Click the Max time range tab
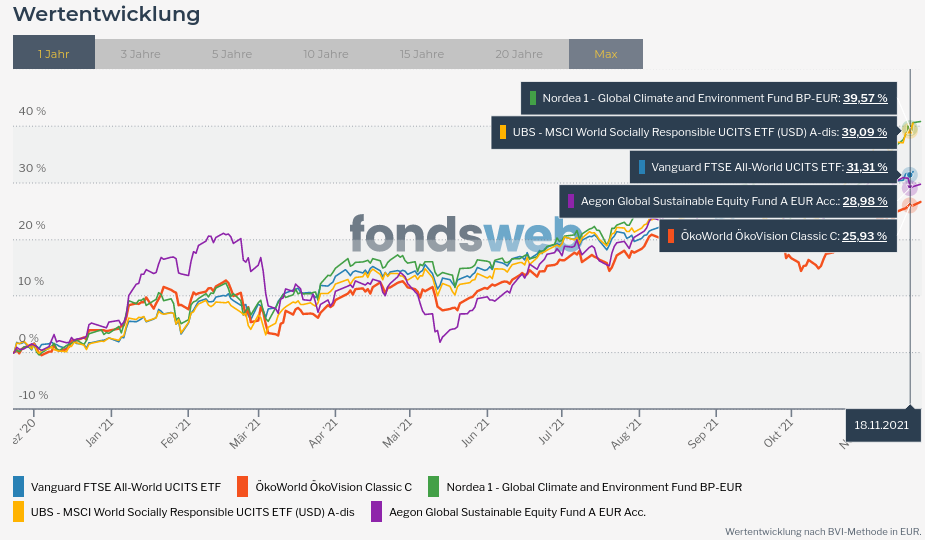The width and height of the screenshot is (925, 540). click(x=606, y=53)
